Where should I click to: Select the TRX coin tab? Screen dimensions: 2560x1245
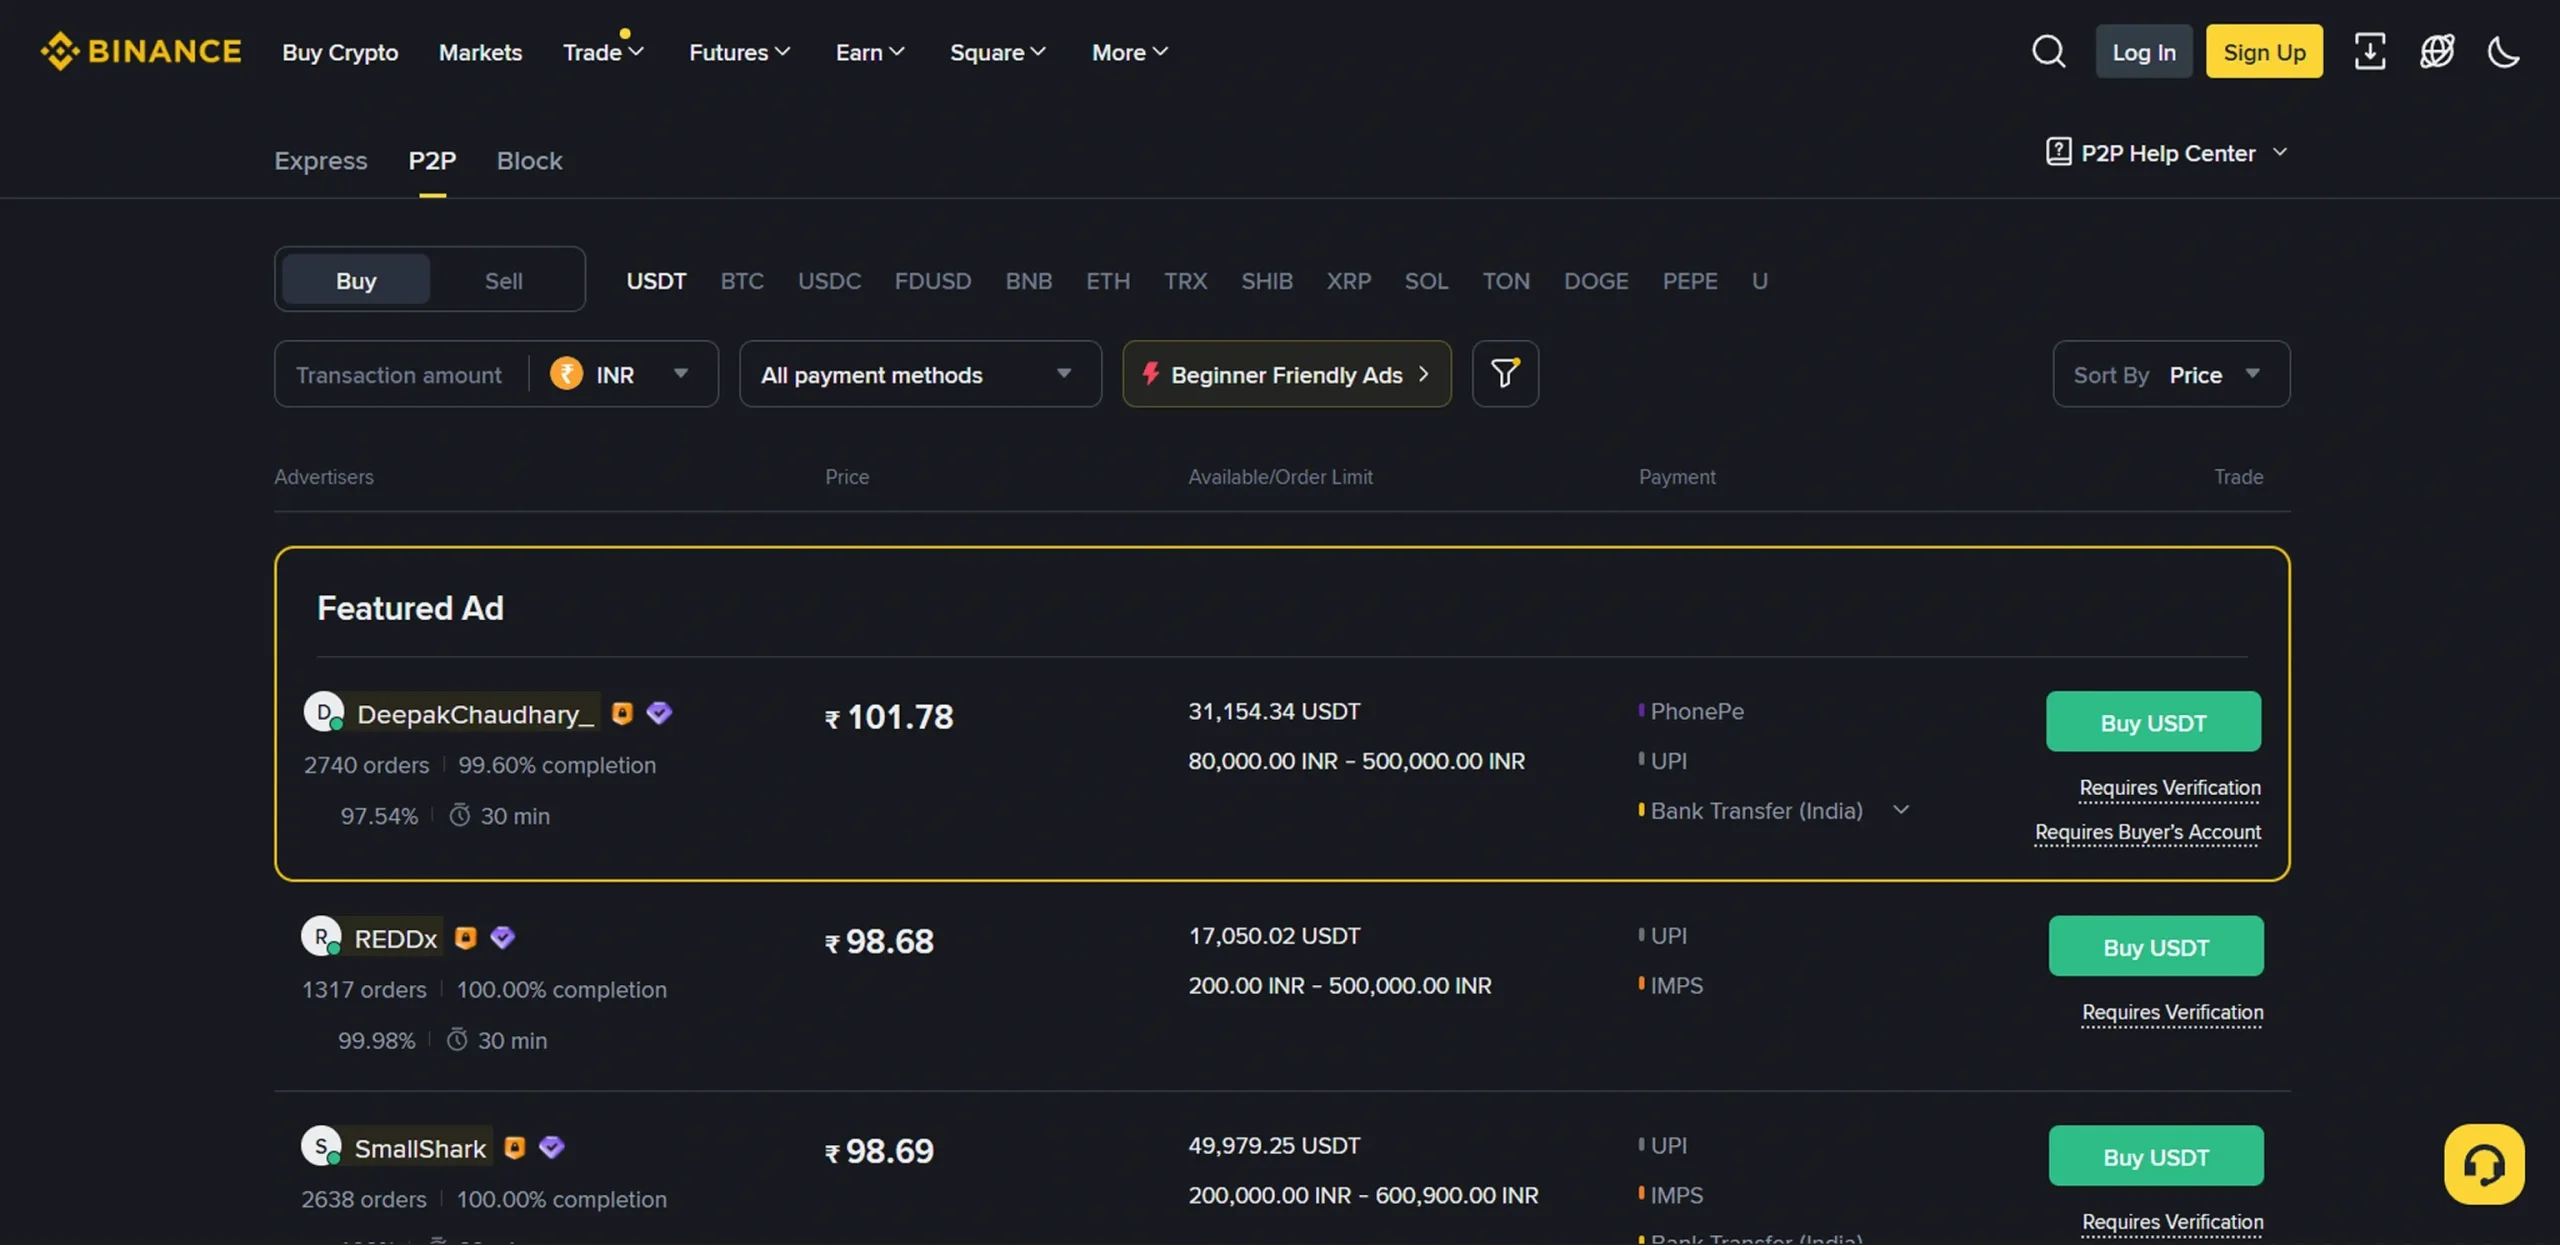[1185, 280]
